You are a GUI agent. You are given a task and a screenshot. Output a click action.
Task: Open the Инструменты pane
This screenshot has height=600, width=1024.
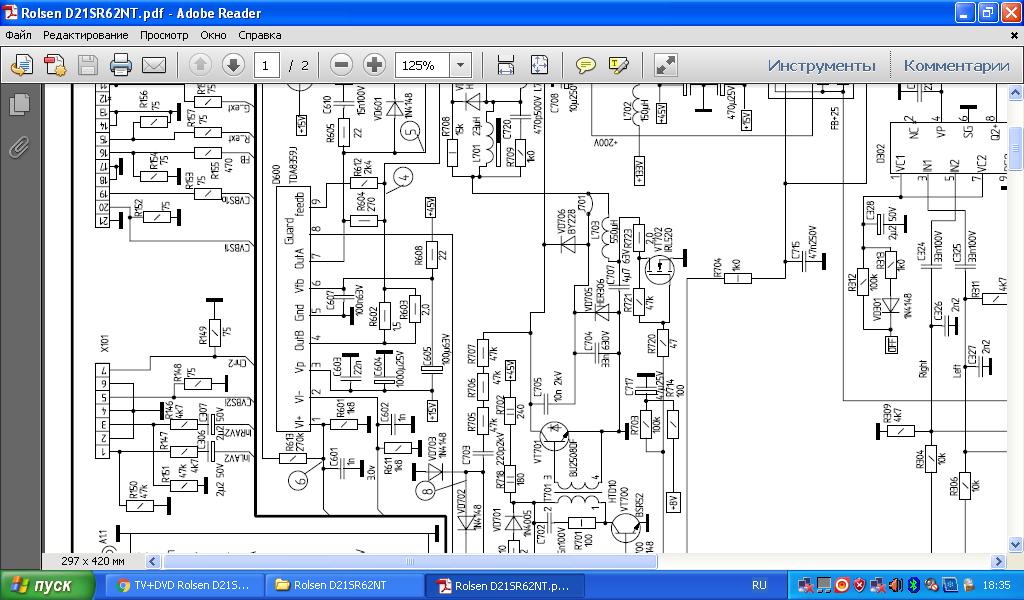[x=821, y=66]
